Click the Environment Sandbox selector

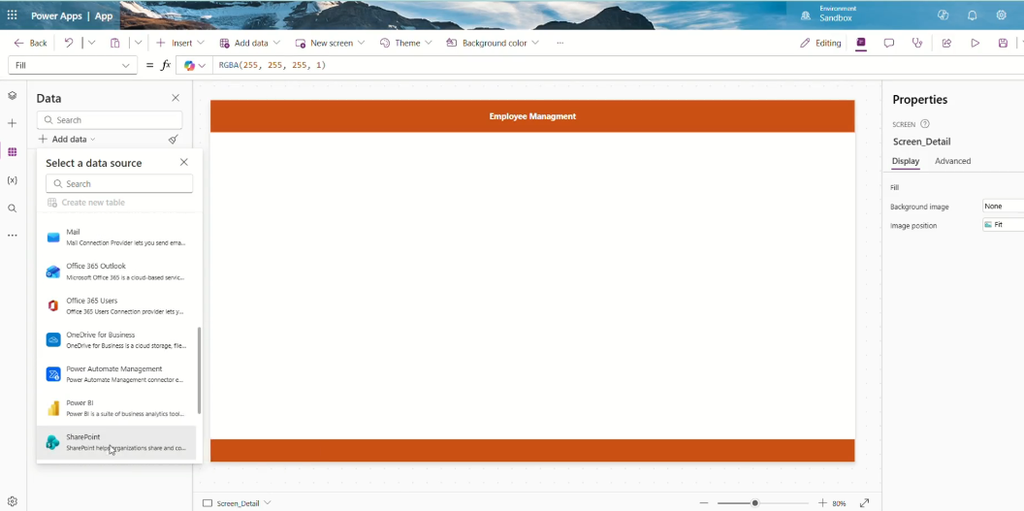click(828, 14)
